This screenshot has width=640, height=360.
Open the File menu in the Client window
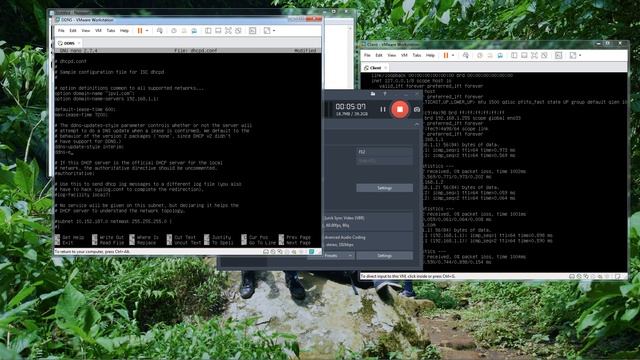[x=367, y=55]
